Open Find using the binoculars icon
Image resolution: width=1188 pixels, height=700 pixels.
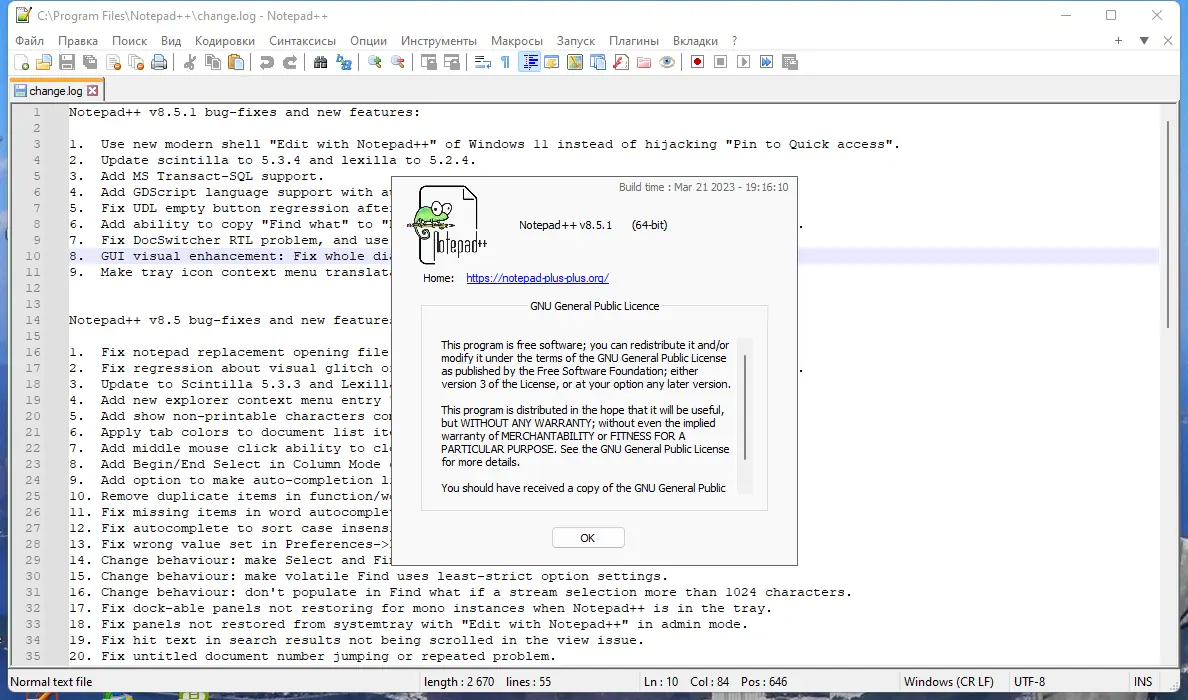(322, 62)
